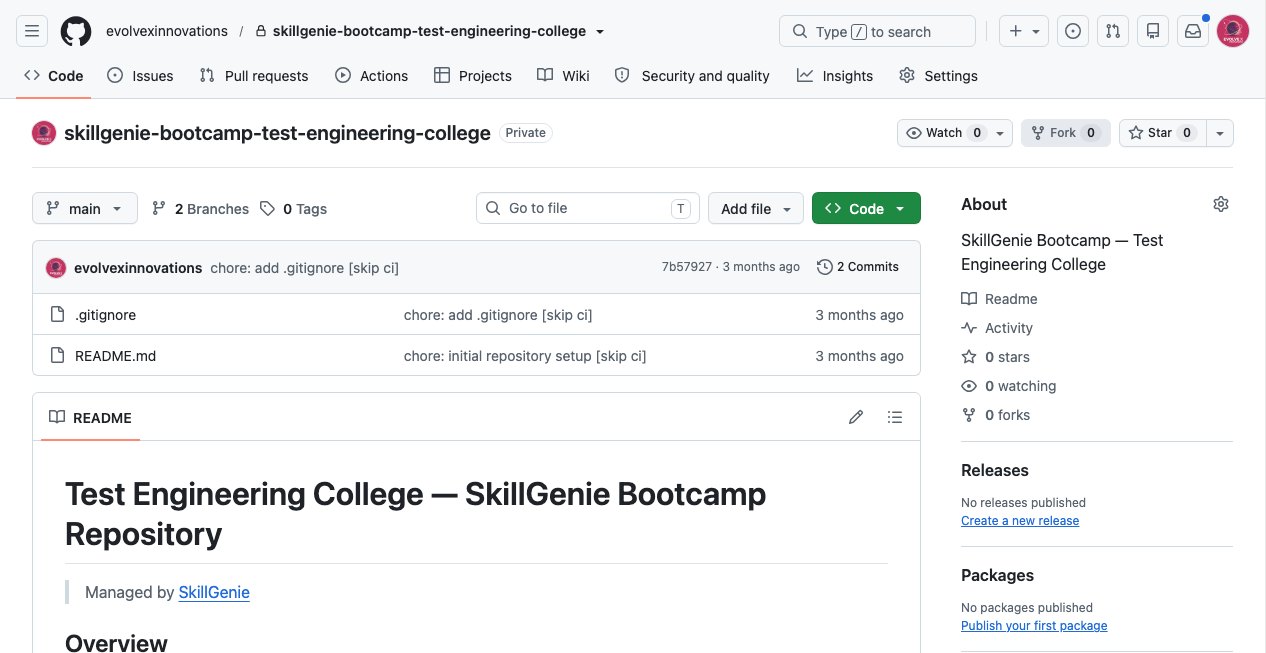Open the README.md file
The image size is (1266, 653).
tap(115, 356)
